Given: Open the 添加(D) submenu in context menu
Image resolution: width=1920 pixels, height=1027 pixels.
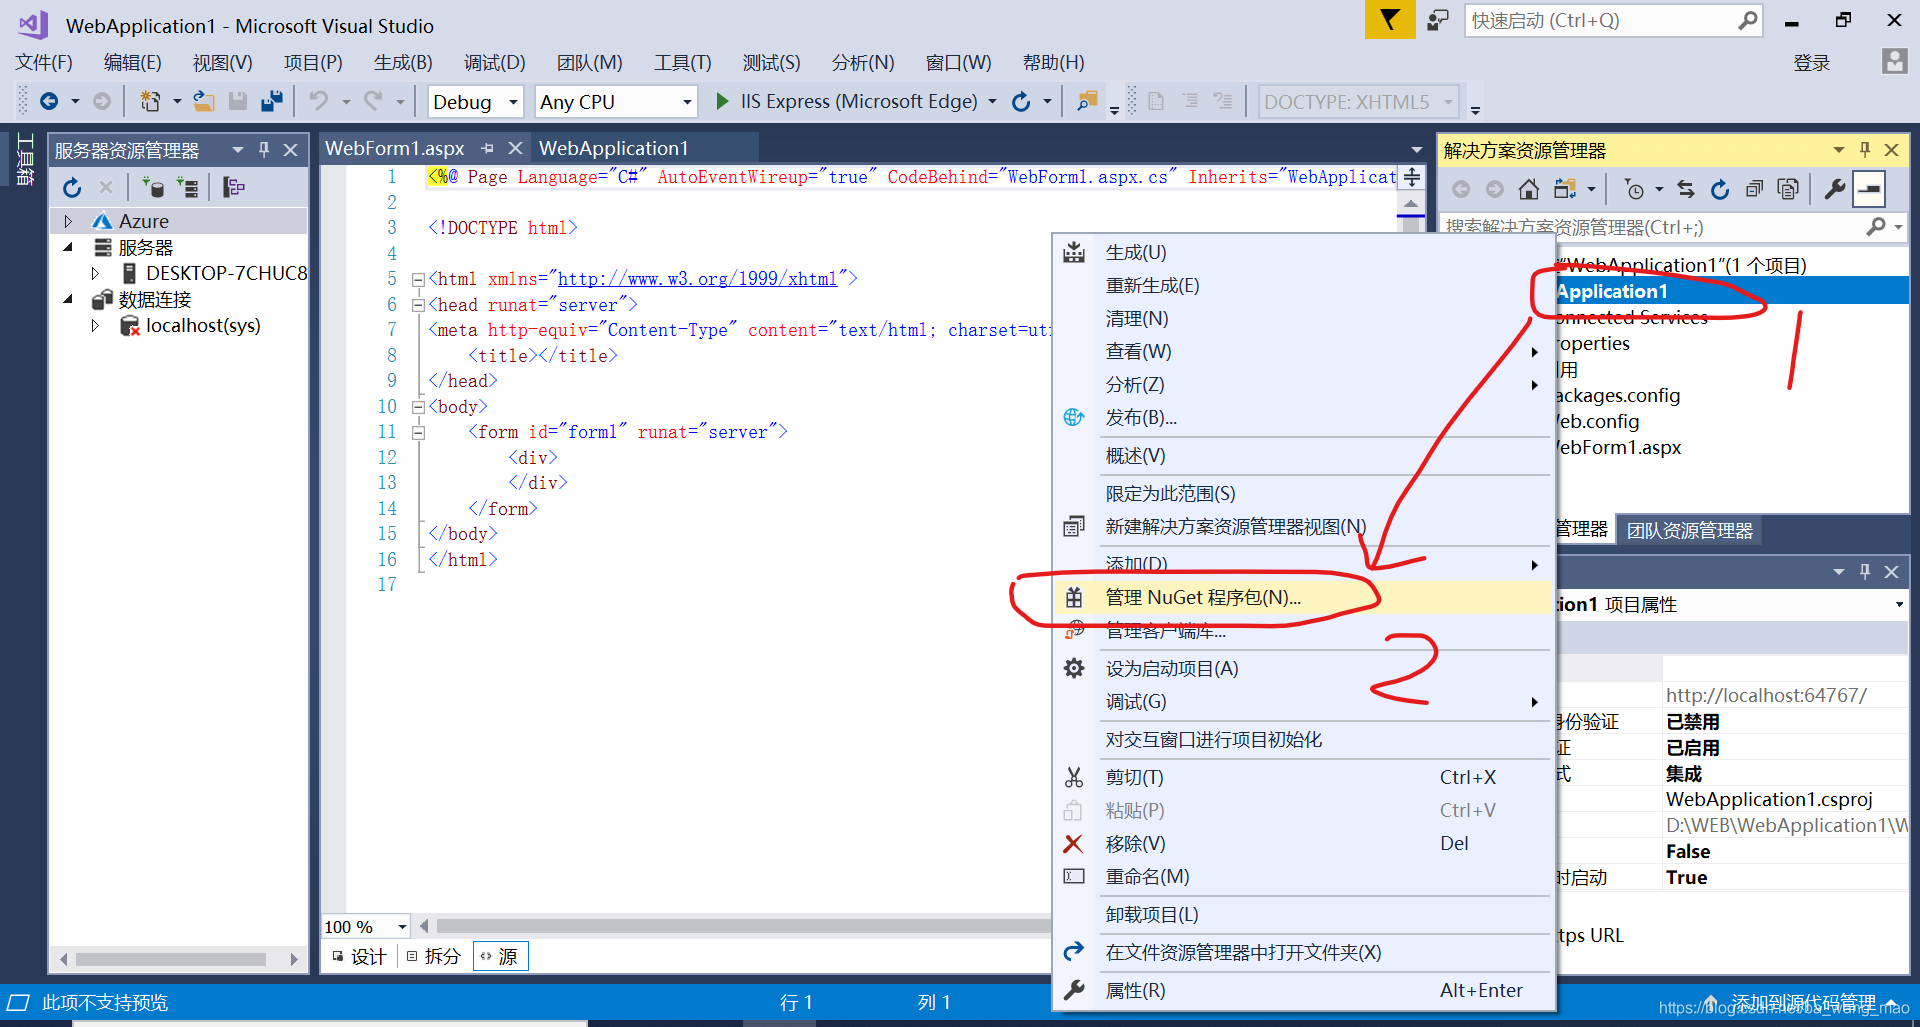Looking at the screenshot, I should (1303, 565).
